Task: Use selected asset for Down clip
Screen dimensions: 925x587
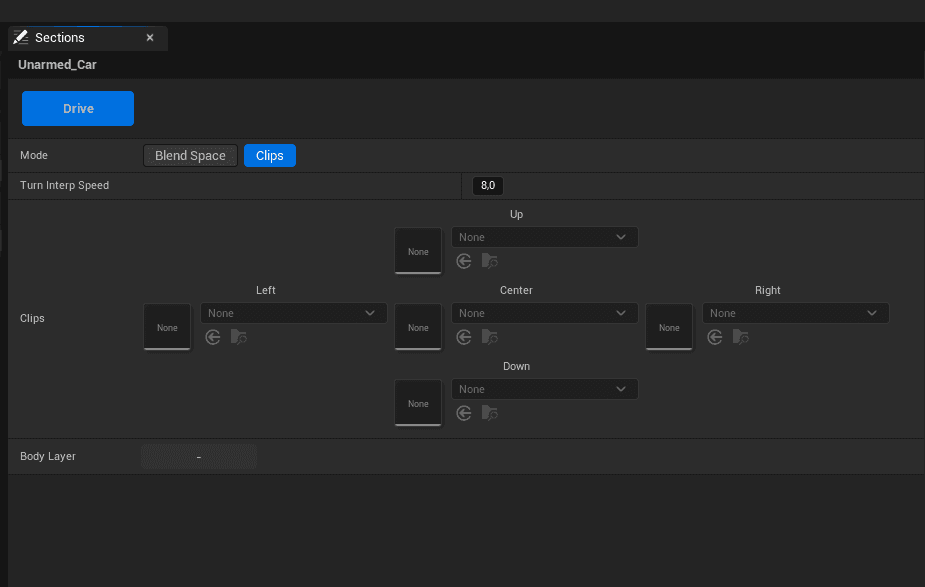Action: click(x=464, y=413)
